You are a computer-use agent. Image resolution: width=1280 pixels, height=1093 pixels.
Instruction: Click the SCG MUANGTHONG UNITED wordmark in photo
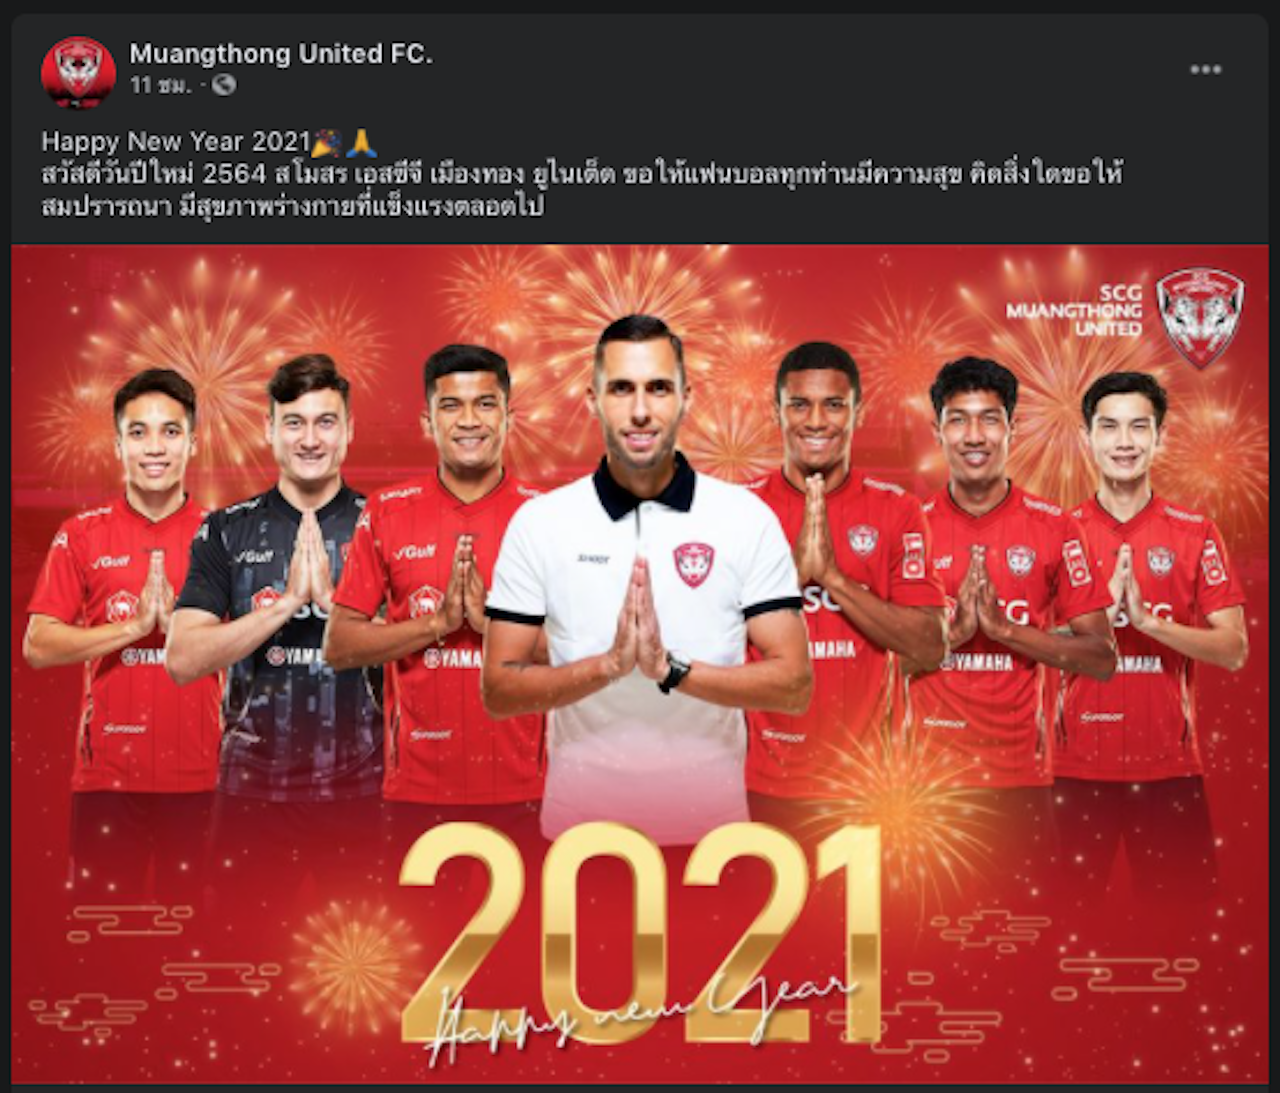1073,310
